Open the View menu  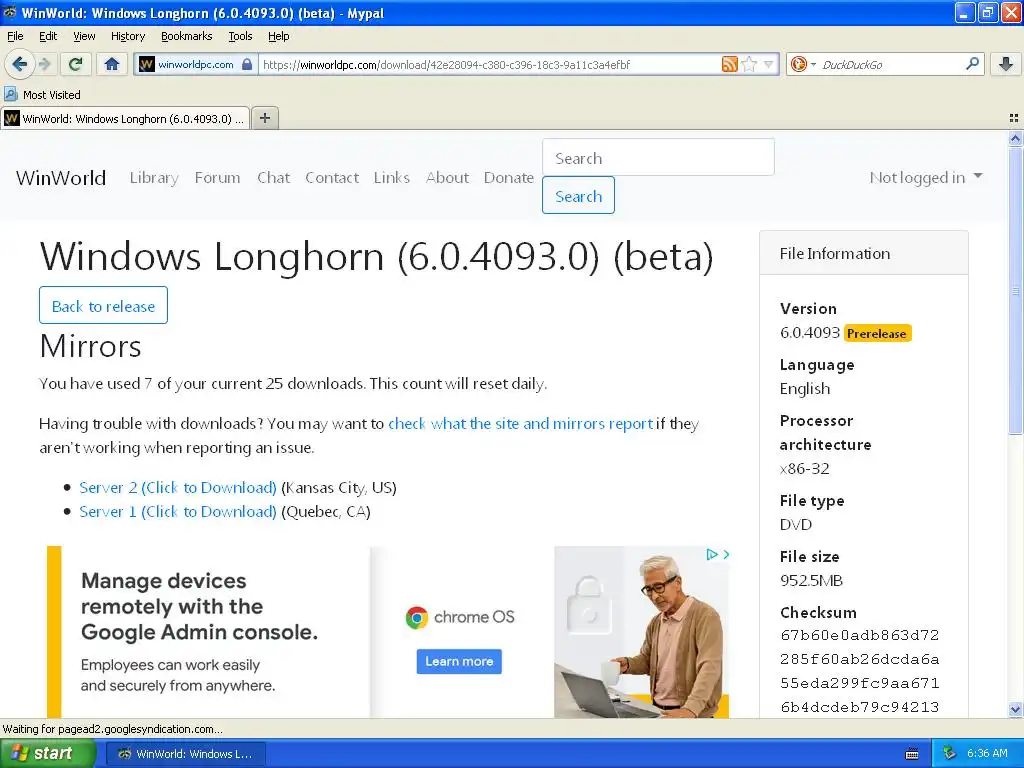84,36
